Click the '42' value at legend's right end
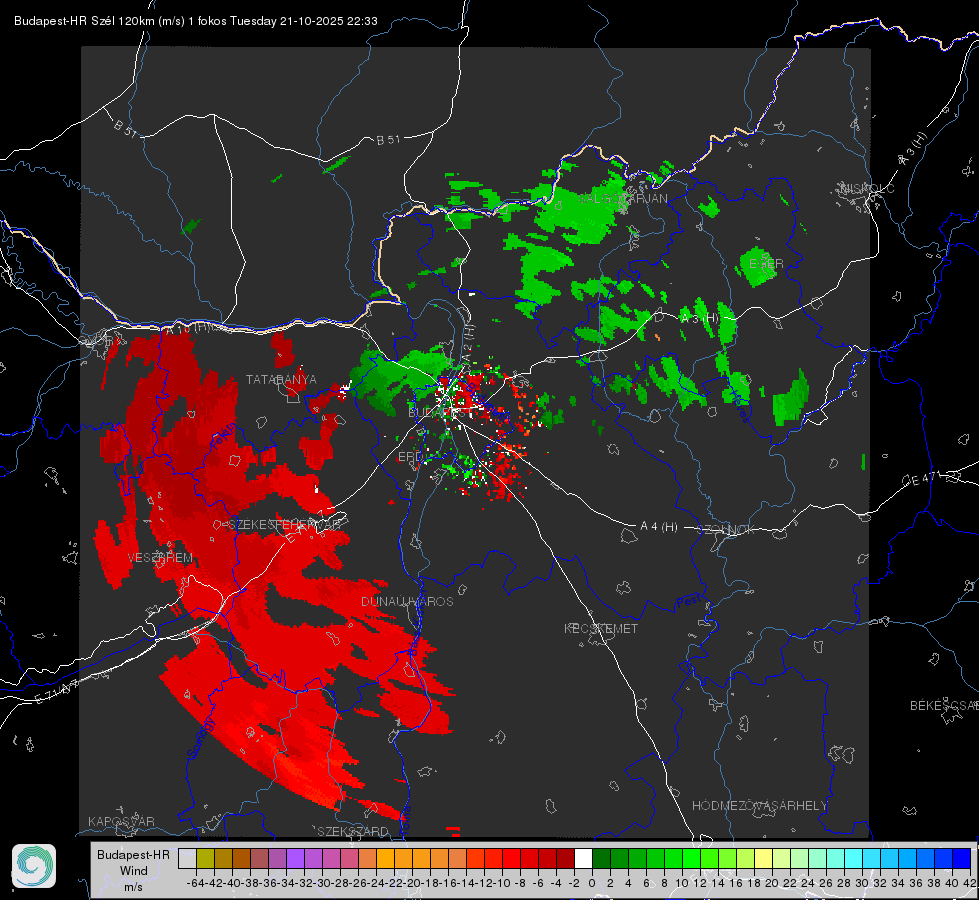Viewport: 979px width, 900px height. click(x=970, y=883)
